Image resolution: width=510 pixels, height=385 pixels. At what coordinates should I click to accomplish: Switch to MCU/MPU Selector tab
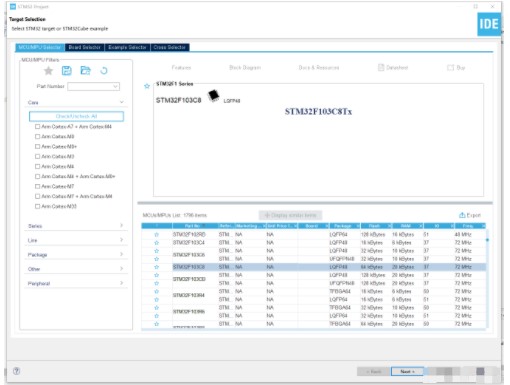(40, 47)
